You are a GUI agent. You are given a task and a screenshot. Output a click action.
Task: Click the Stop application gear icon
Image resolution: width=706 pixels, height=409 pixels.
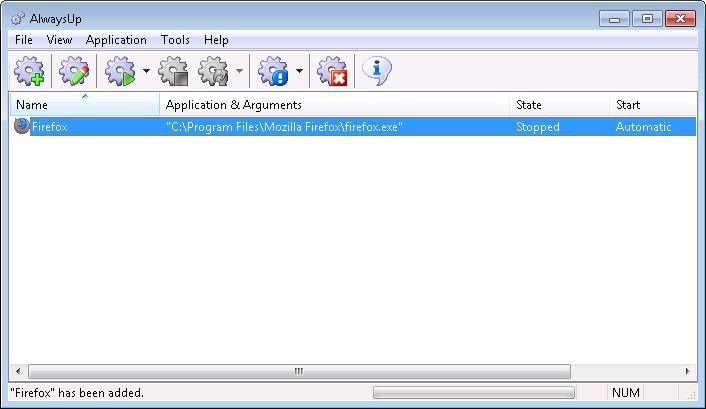point(173,71)
